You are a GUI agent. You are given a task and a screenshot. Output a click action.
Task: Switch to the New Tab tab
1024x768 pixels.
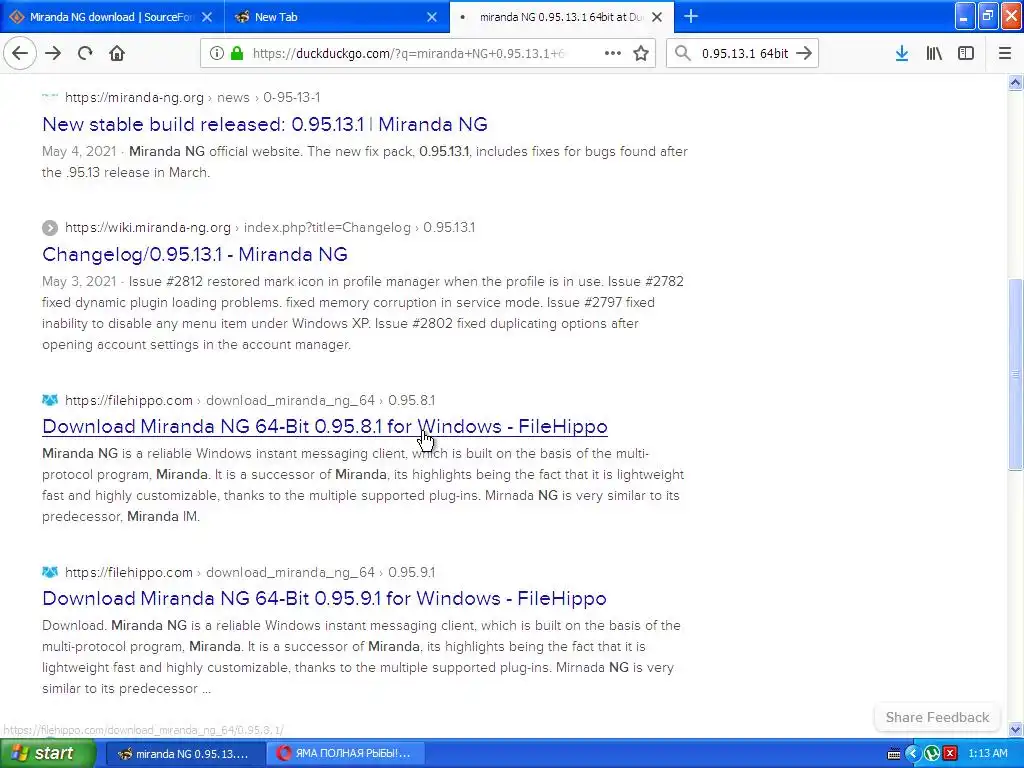tap(337, 17)
